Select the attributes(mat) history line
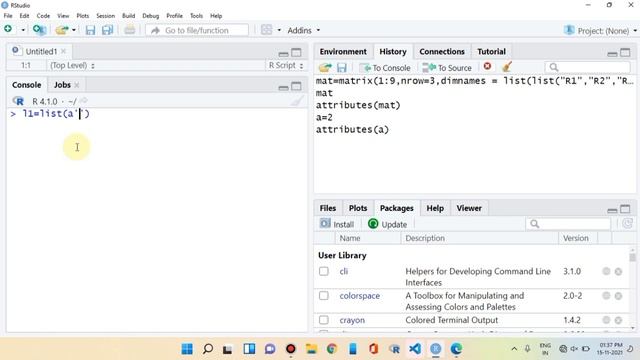640x360 pixels. 358,105
